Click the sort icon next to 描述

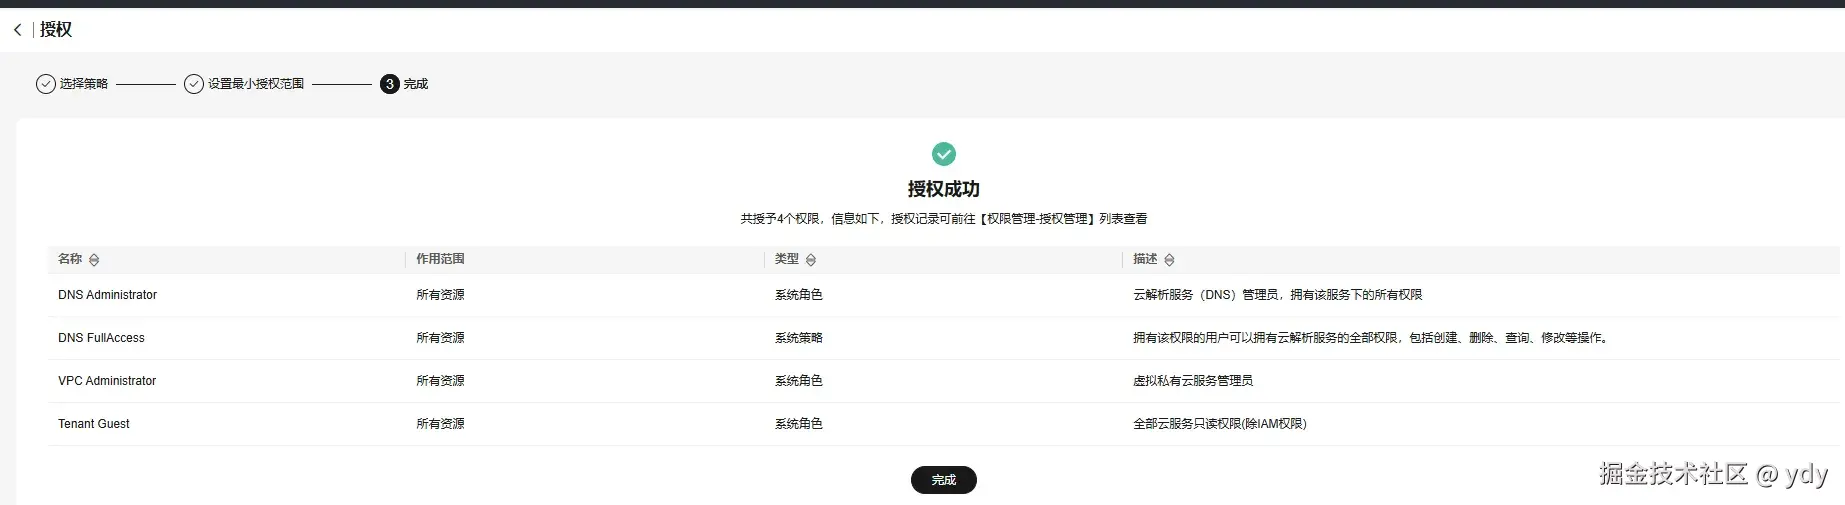click(1169, 260)
